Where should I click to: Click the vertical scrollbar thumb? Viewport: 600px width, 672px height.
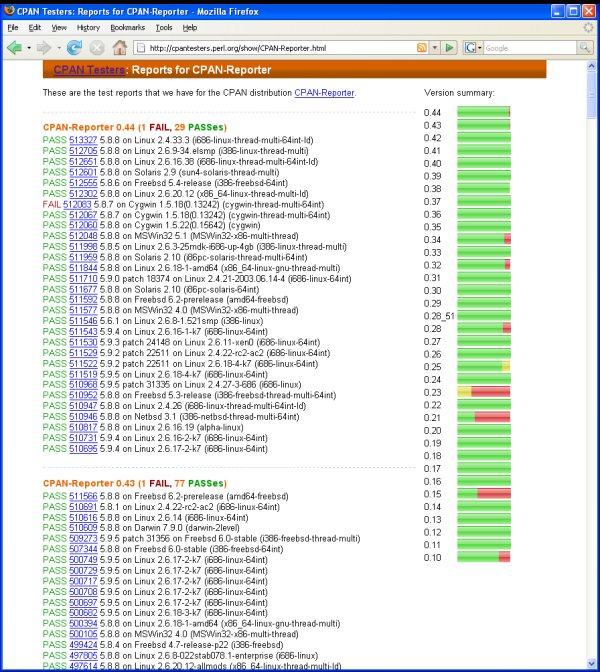(x=591, y=95)
